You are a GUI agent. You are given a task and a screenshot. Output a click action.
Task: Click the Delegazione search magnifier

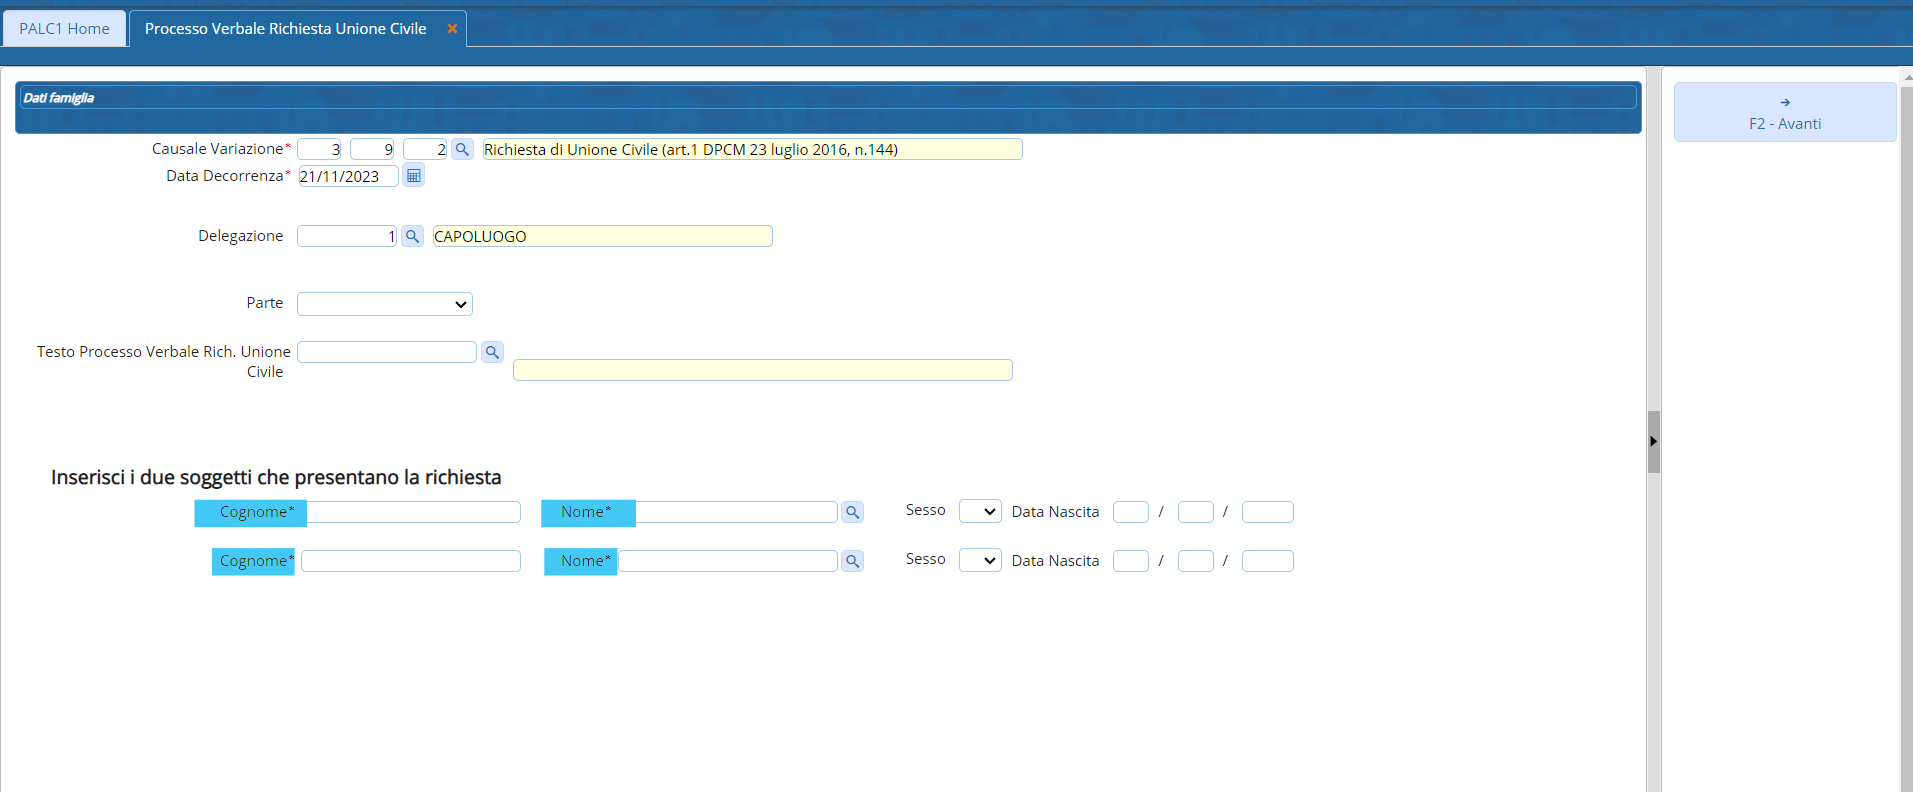412,236
